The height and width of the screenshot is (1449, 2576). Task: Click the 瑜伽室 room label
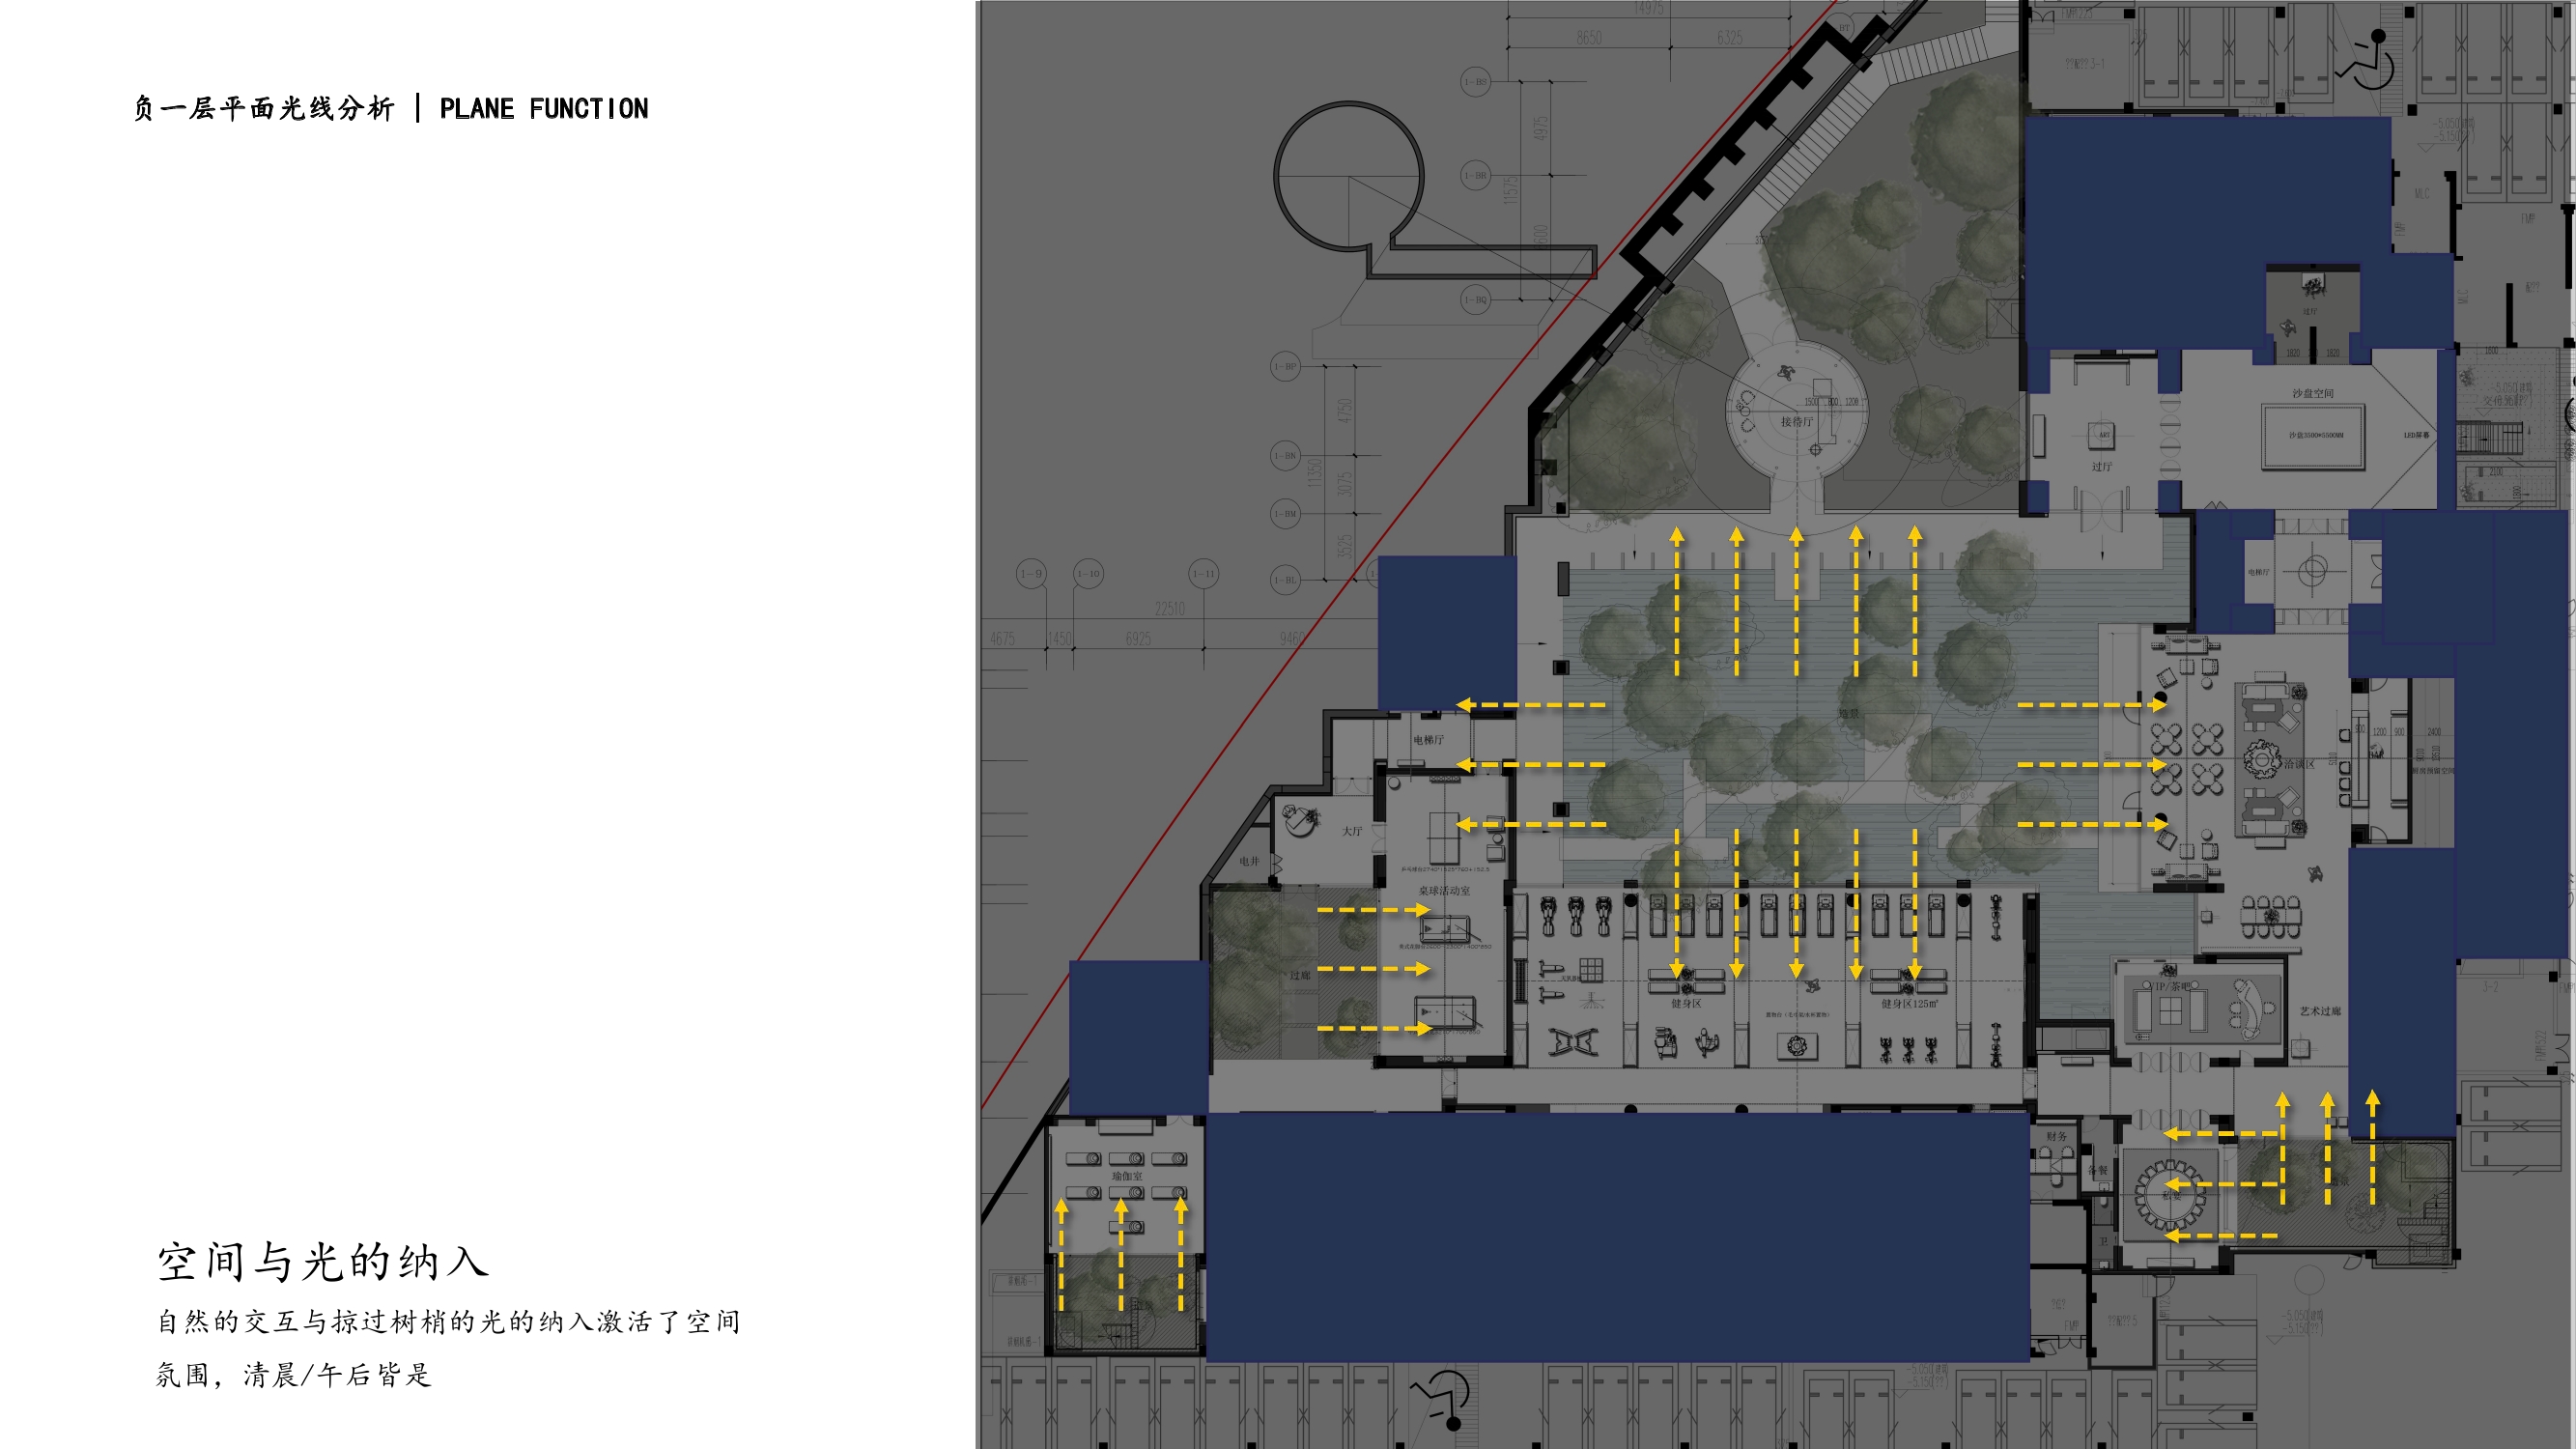(1126, 1176)
